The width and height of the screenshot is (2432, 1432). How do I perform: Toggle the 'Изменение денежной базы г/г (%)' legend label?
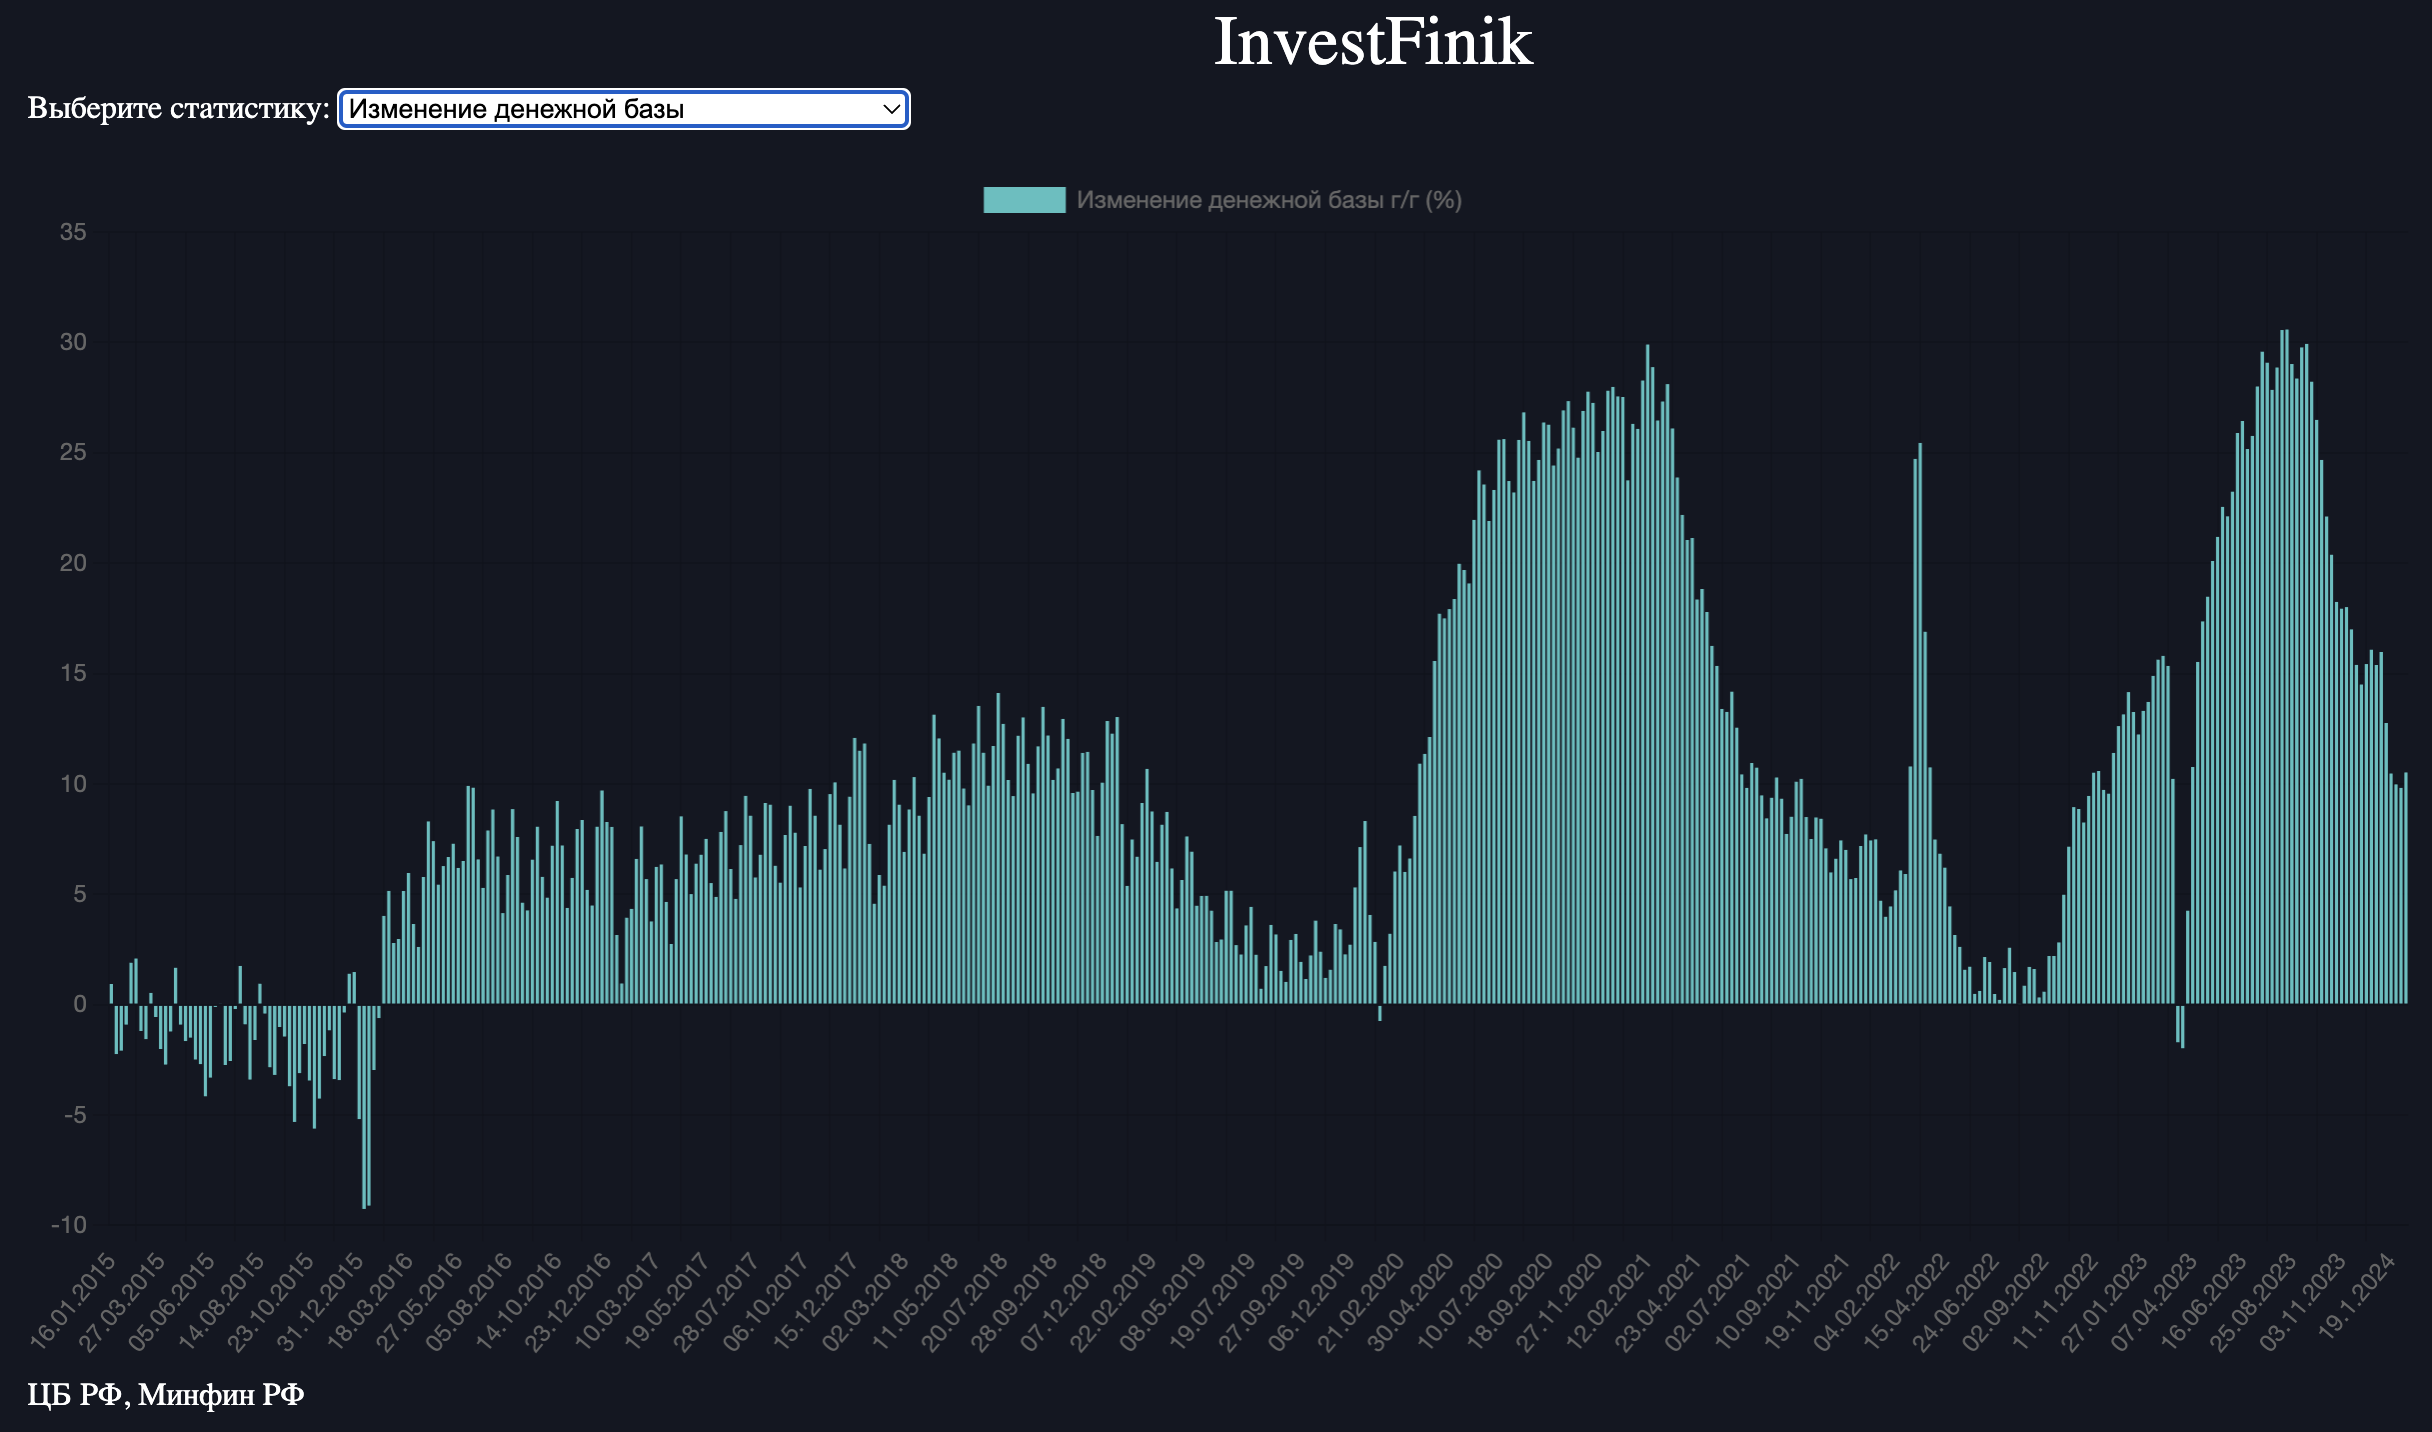(1268, 200)
